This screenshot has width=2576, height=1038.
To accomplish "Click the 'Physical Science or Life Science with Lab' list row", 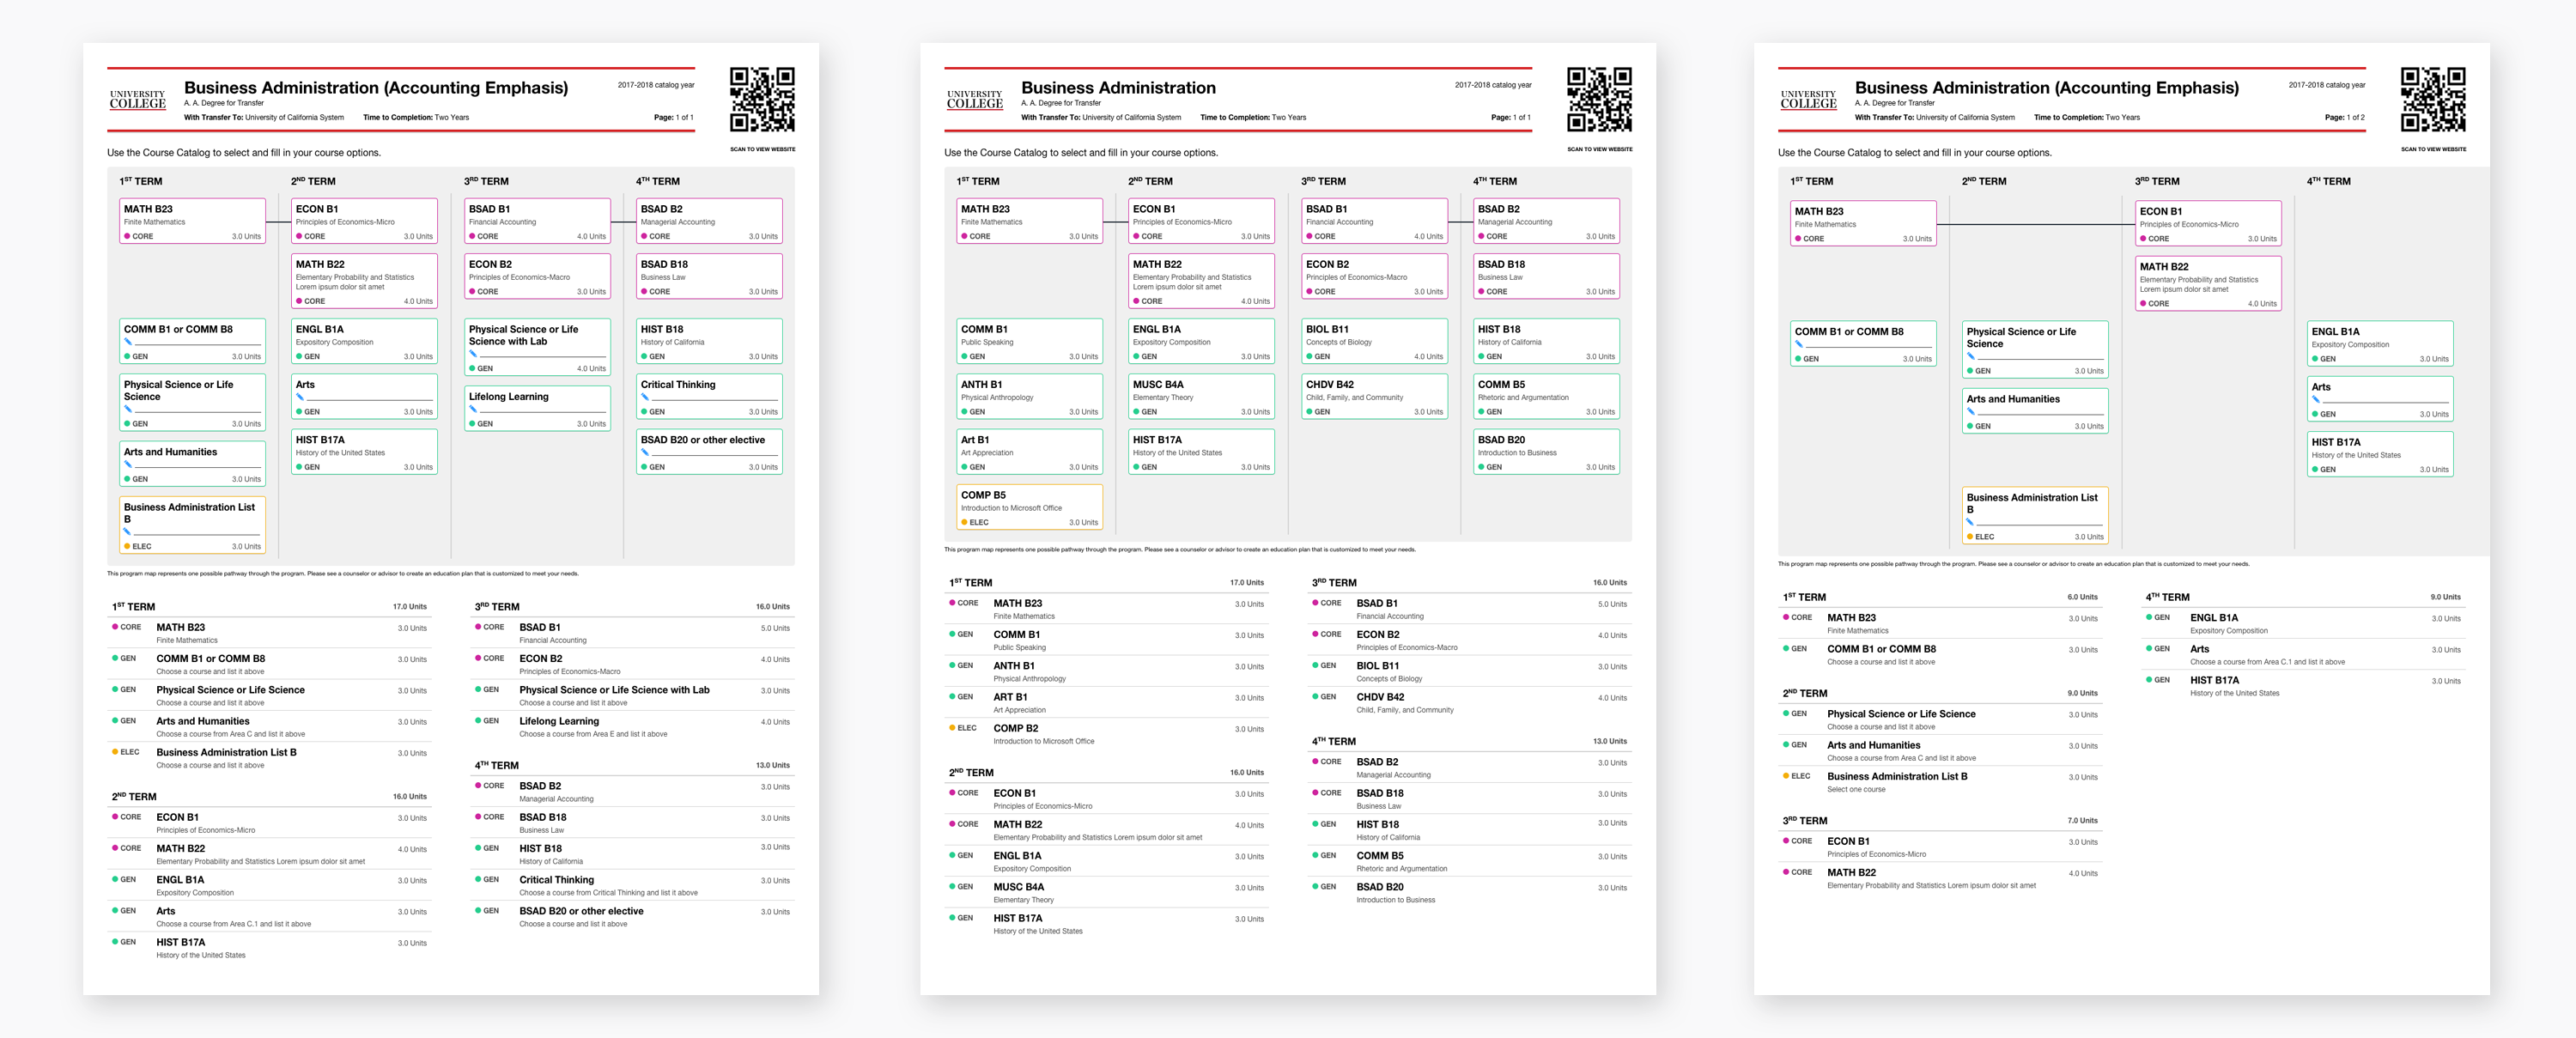I will (633, 695).
